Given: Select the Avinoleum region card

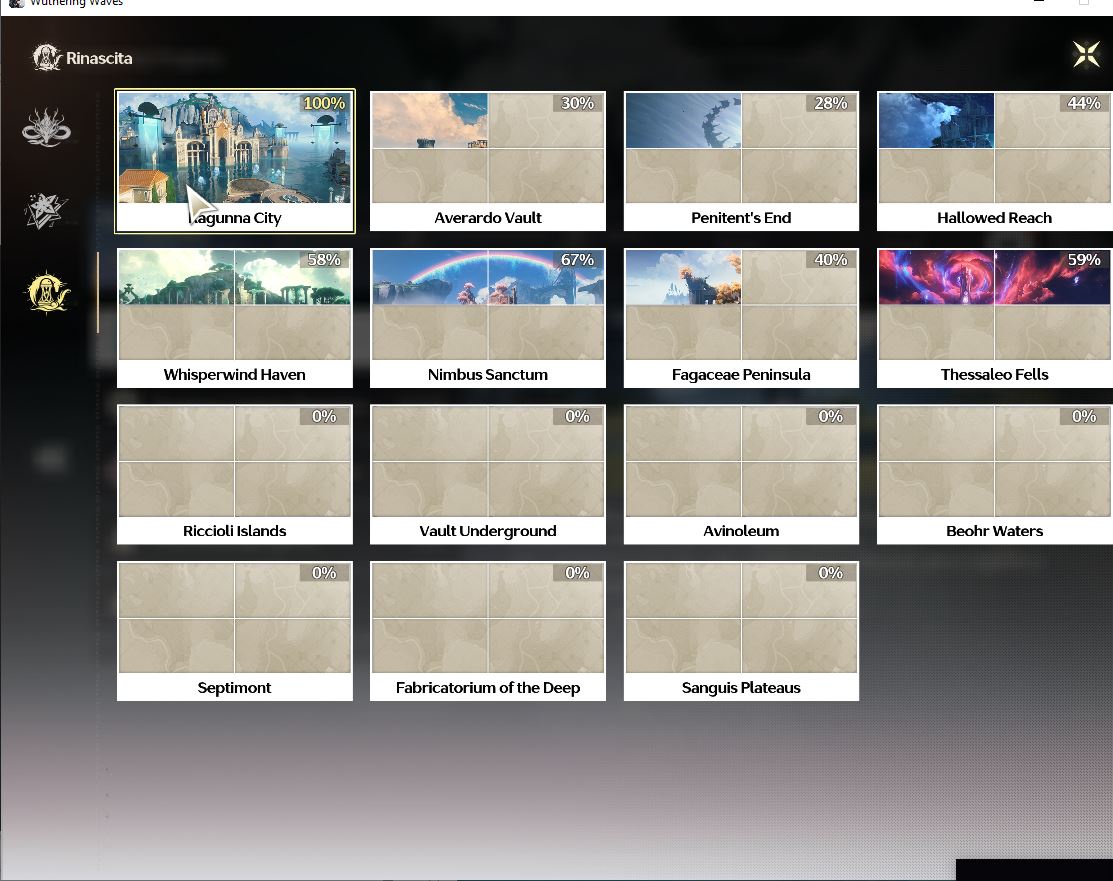Looking at the screenshot, I should click(741, 474).
